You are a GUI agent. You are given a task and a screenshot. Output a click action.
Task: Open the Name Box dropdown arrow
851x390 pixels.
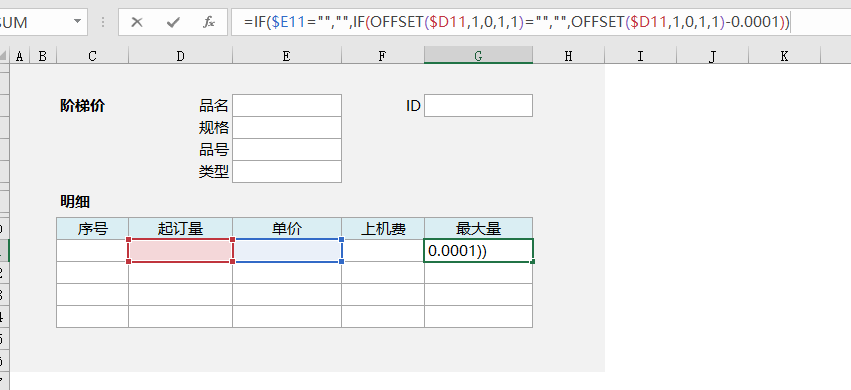(77, 22)
